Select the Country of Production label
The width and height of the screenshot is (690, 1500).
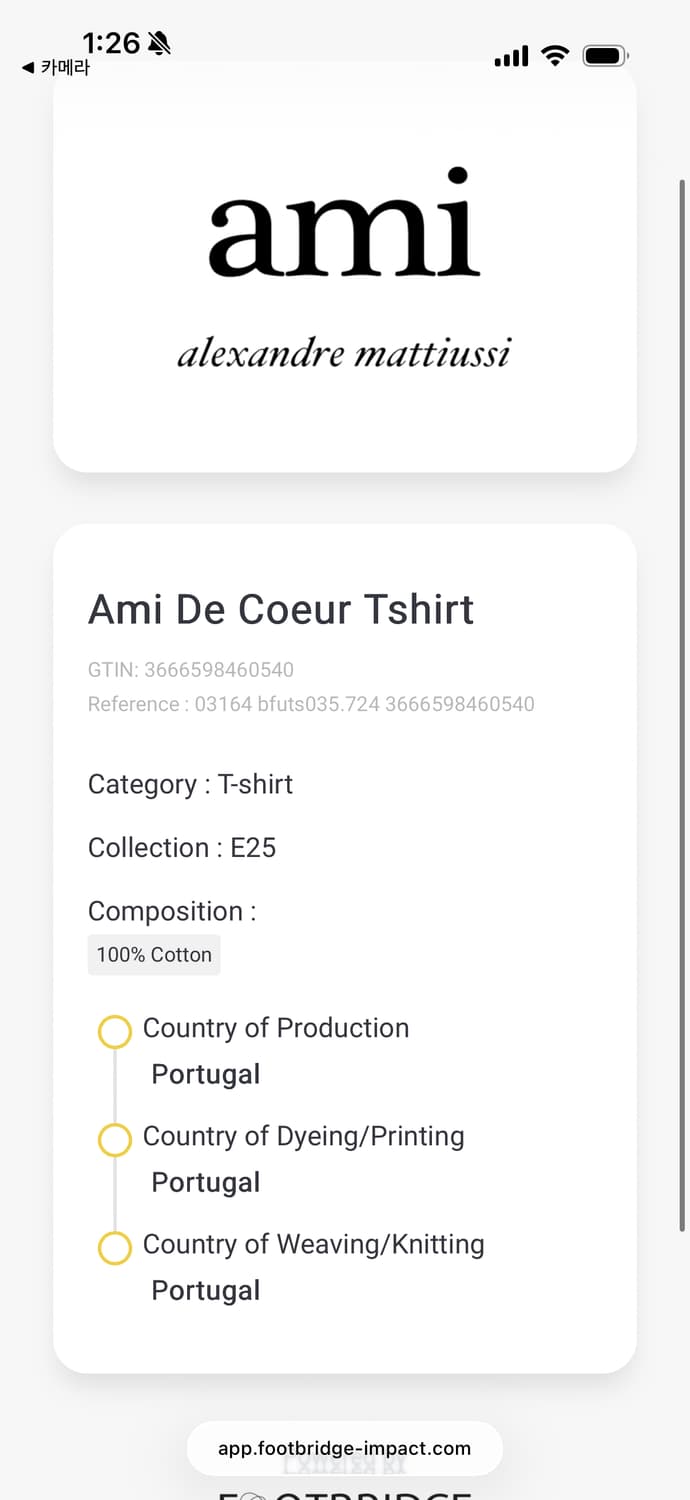click(276, 1028)
